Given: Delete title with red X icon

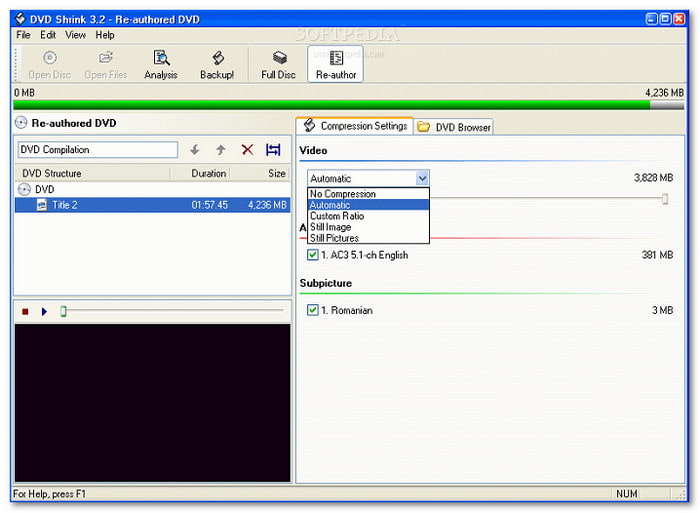Looking at the screenshot, I should tap(247, 150).
